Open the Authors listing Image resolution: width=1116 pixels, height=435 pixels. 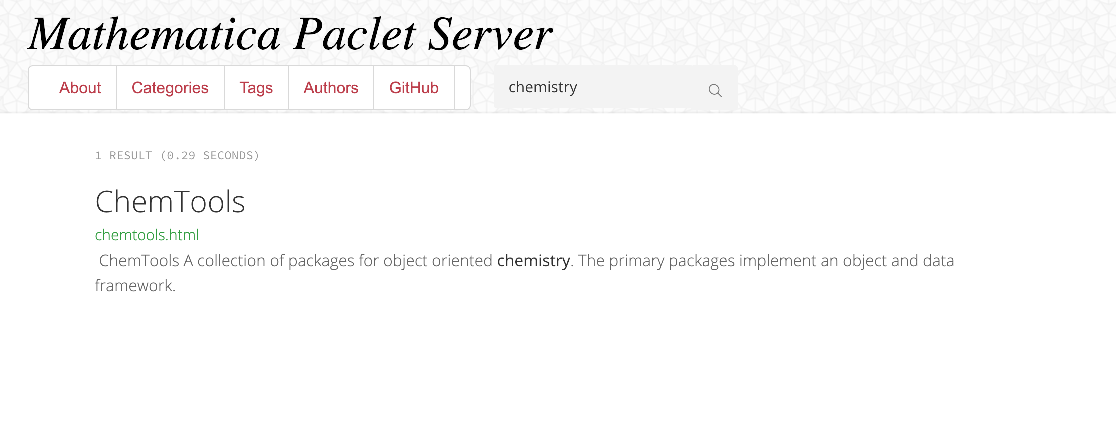pos(331,88)
